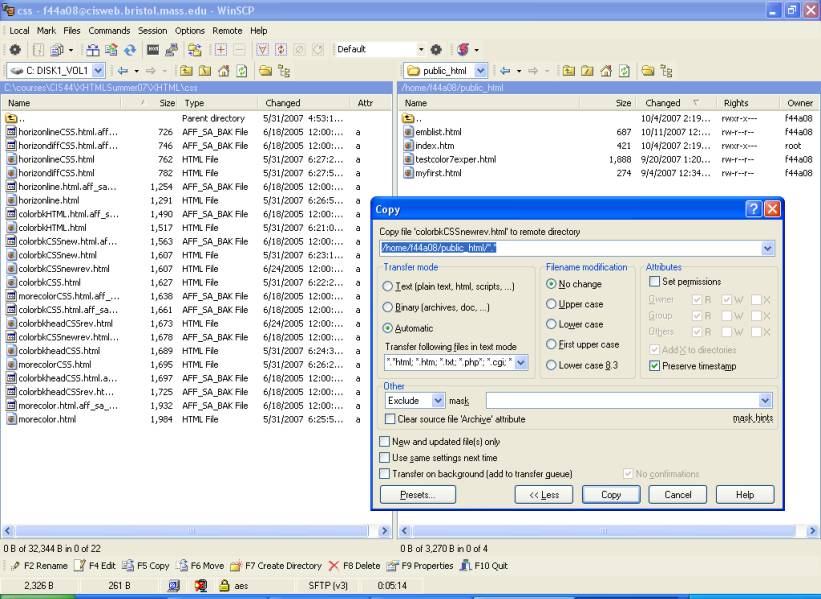Open the Local menu
821x599 pixels.
coord(19,31)
